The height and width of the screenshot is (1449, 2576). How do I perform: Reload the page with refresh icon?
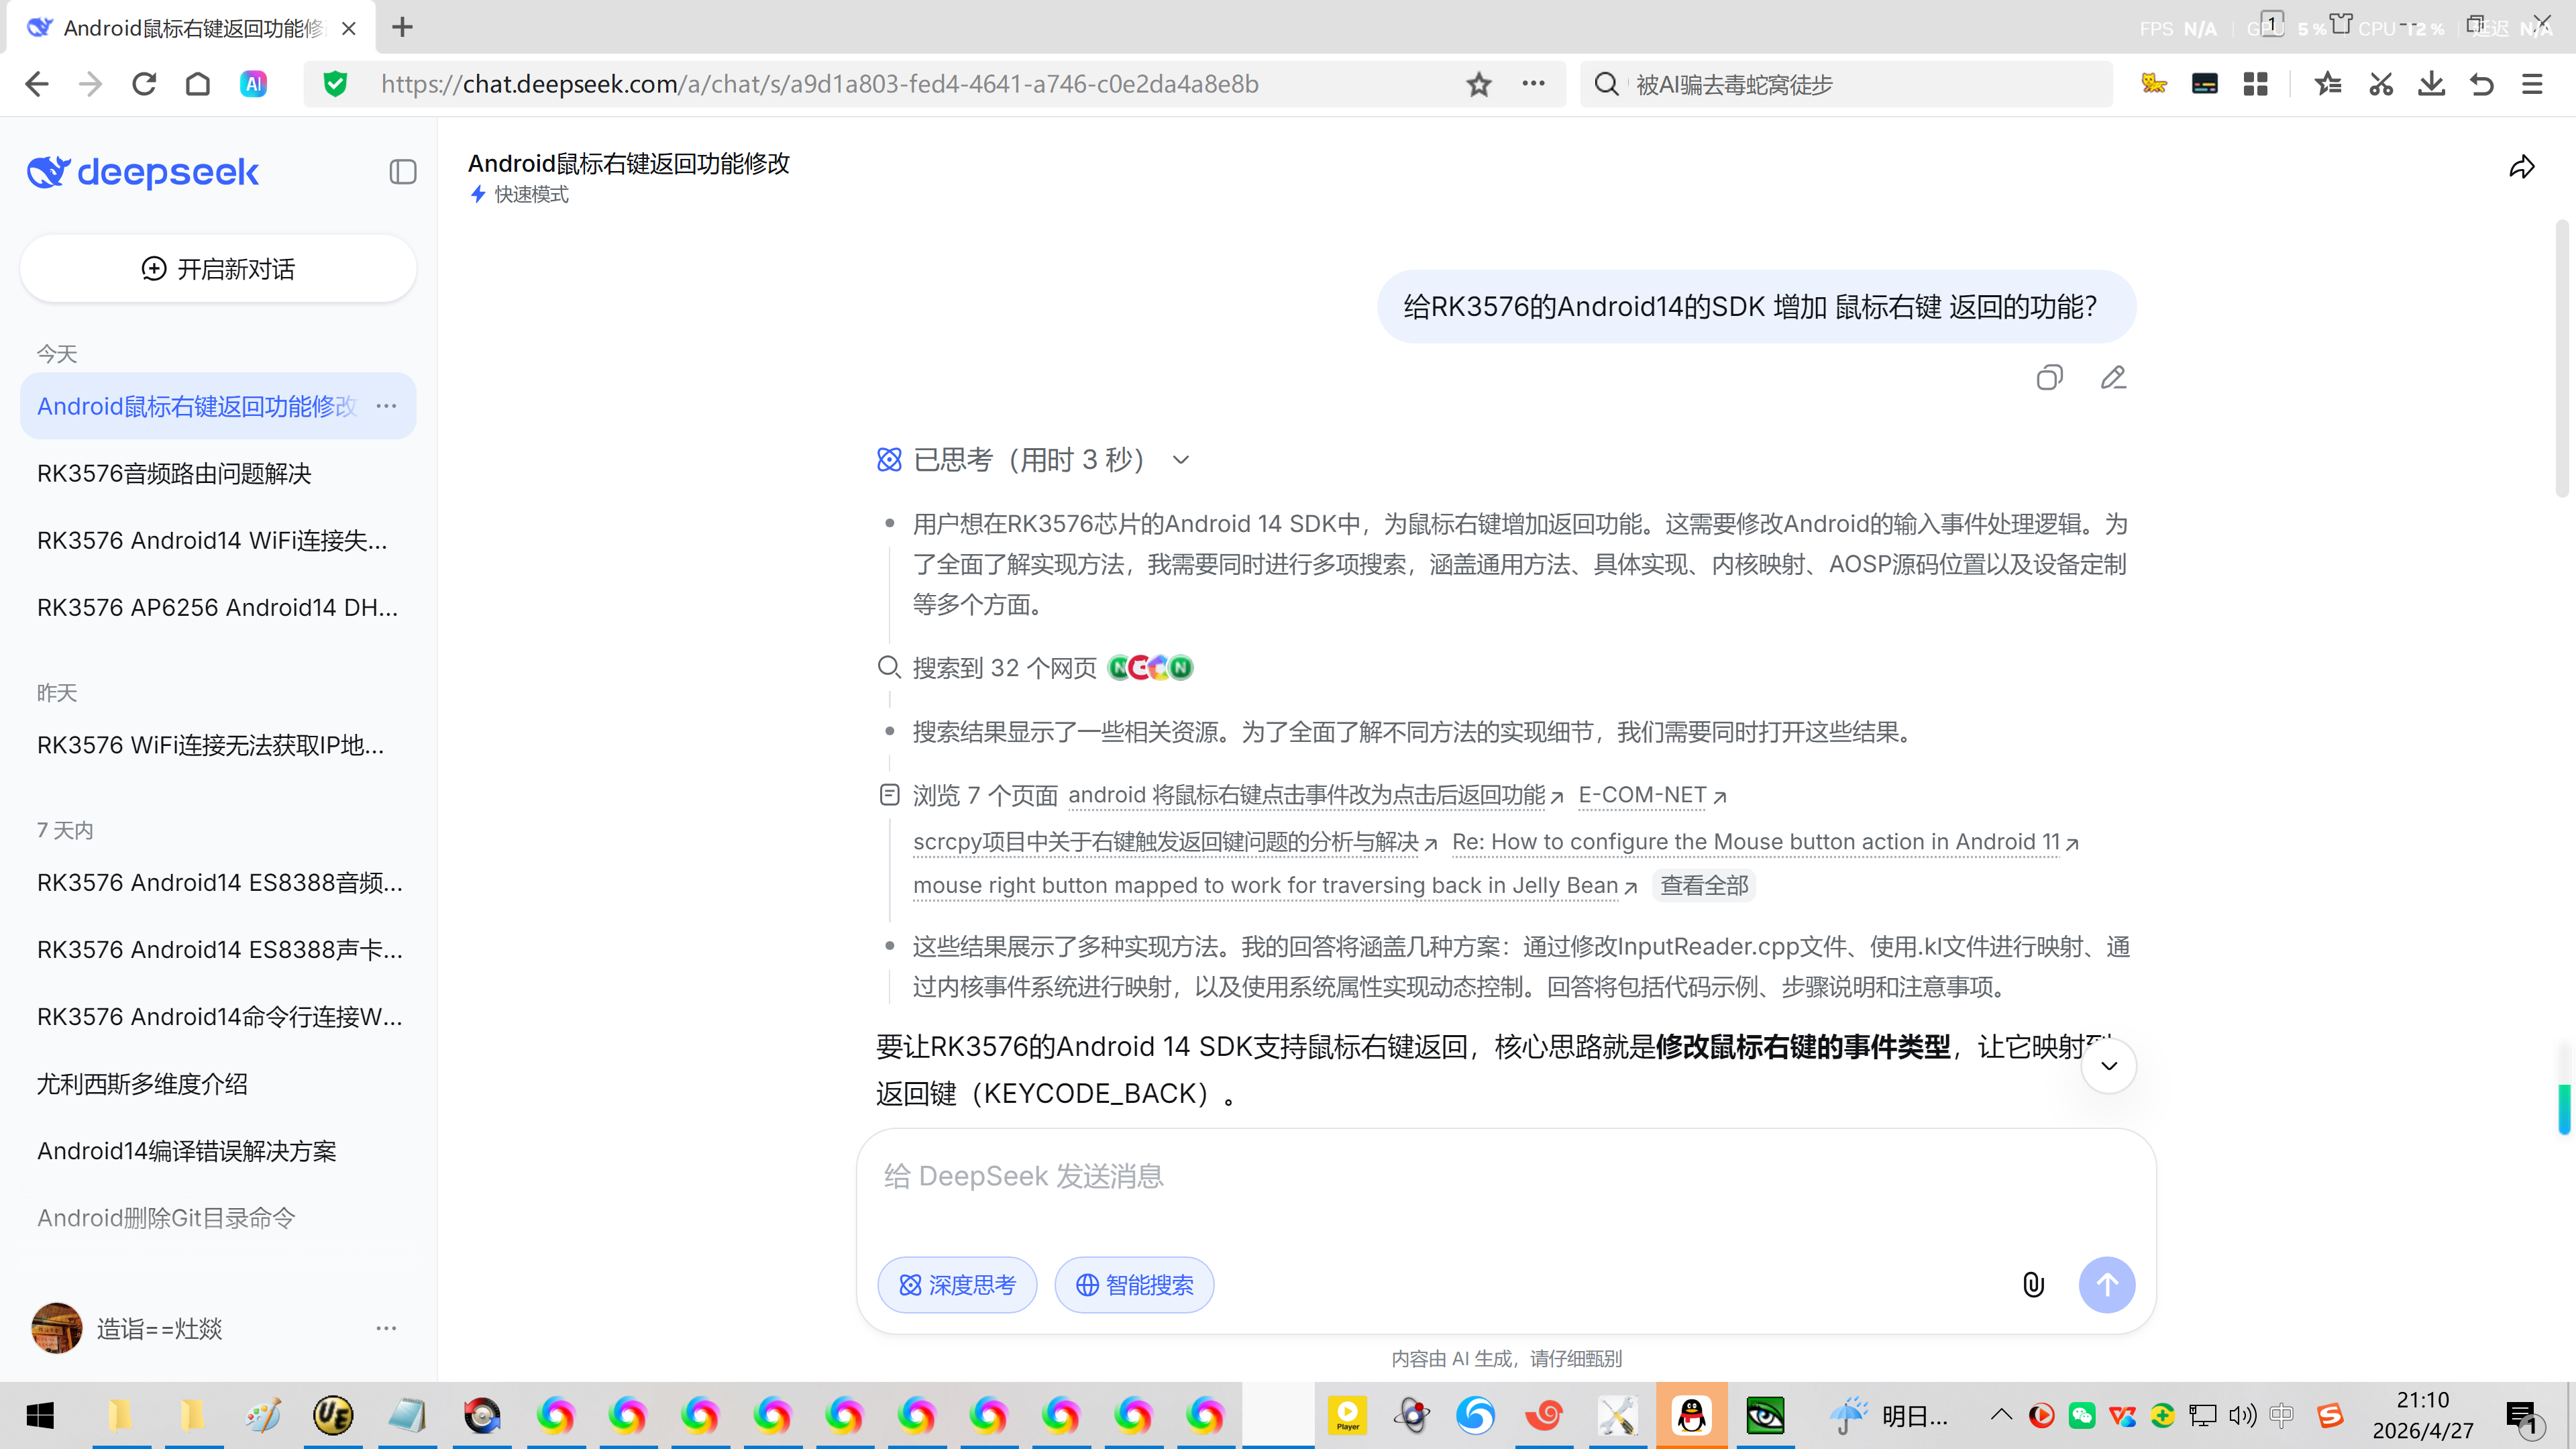coord(144,84)
